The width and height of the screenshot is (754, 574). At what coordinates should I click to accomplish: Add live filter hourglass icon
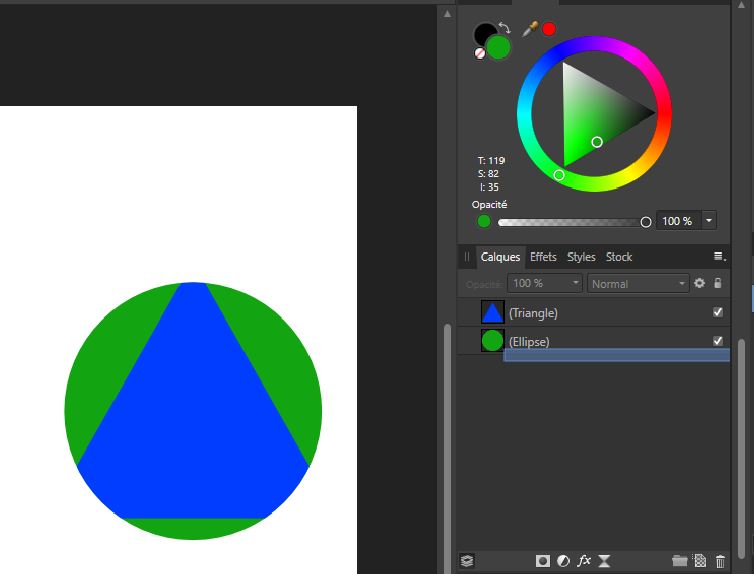pos(604,561)
